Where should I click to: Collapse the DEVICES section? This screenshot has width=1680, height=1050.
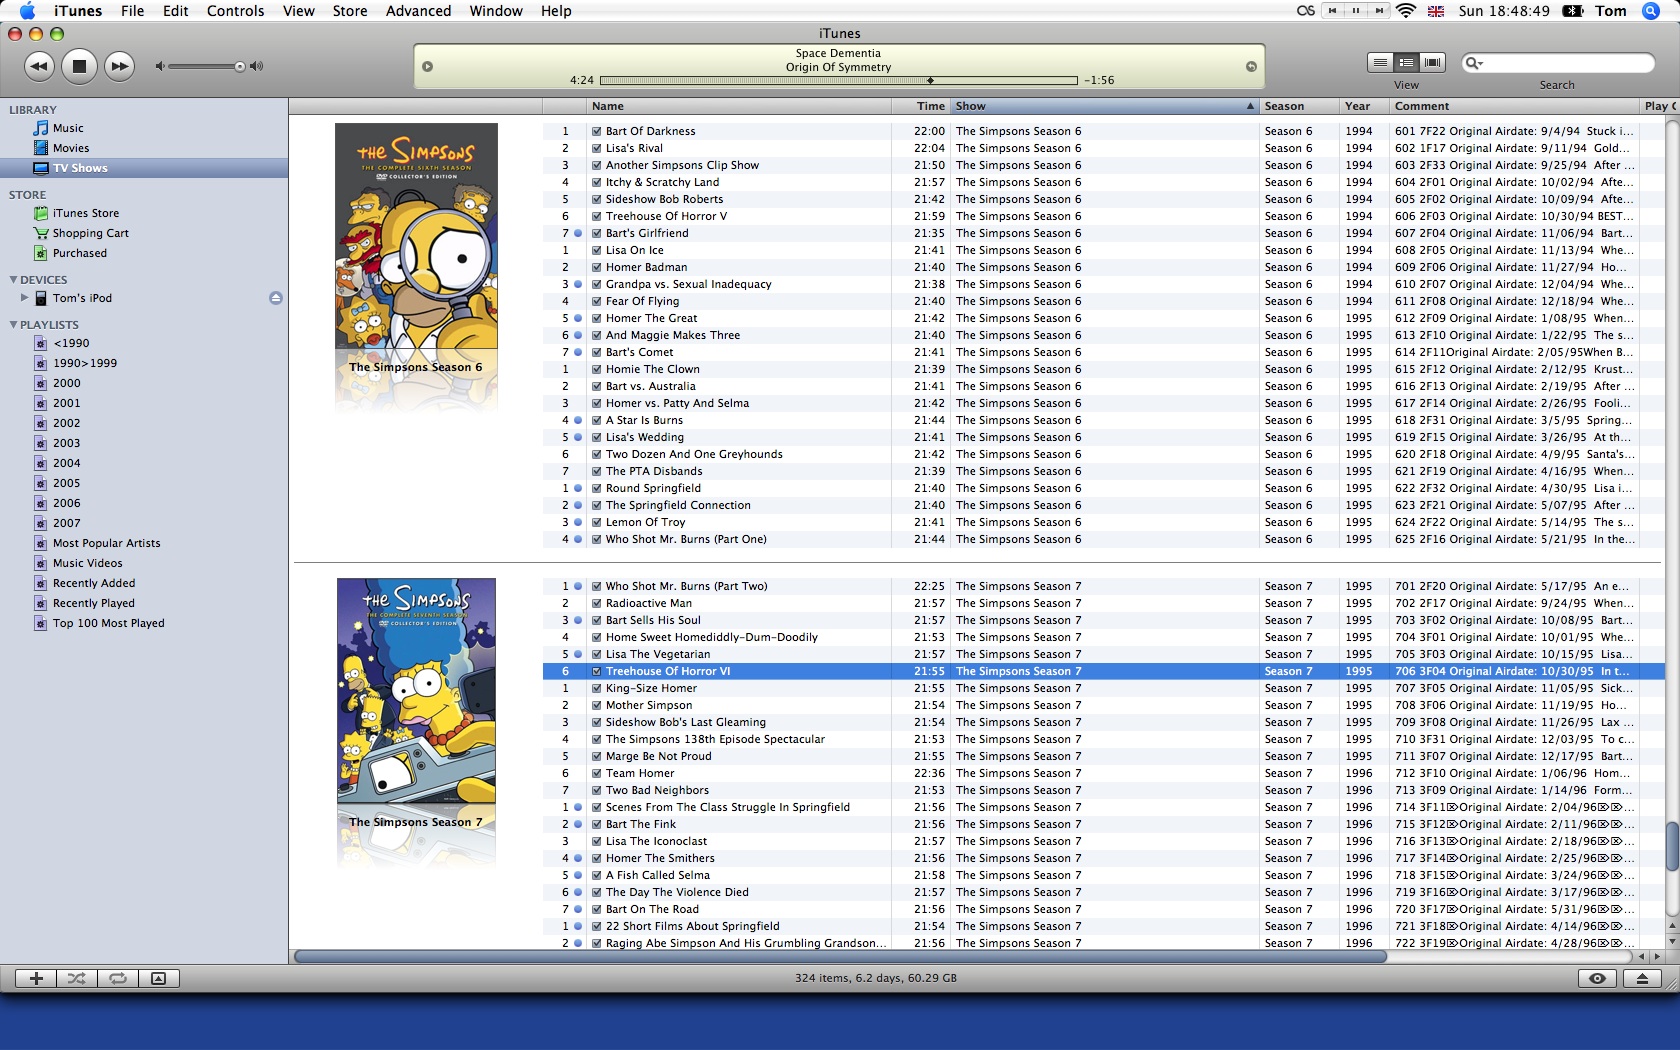(13, 280)
